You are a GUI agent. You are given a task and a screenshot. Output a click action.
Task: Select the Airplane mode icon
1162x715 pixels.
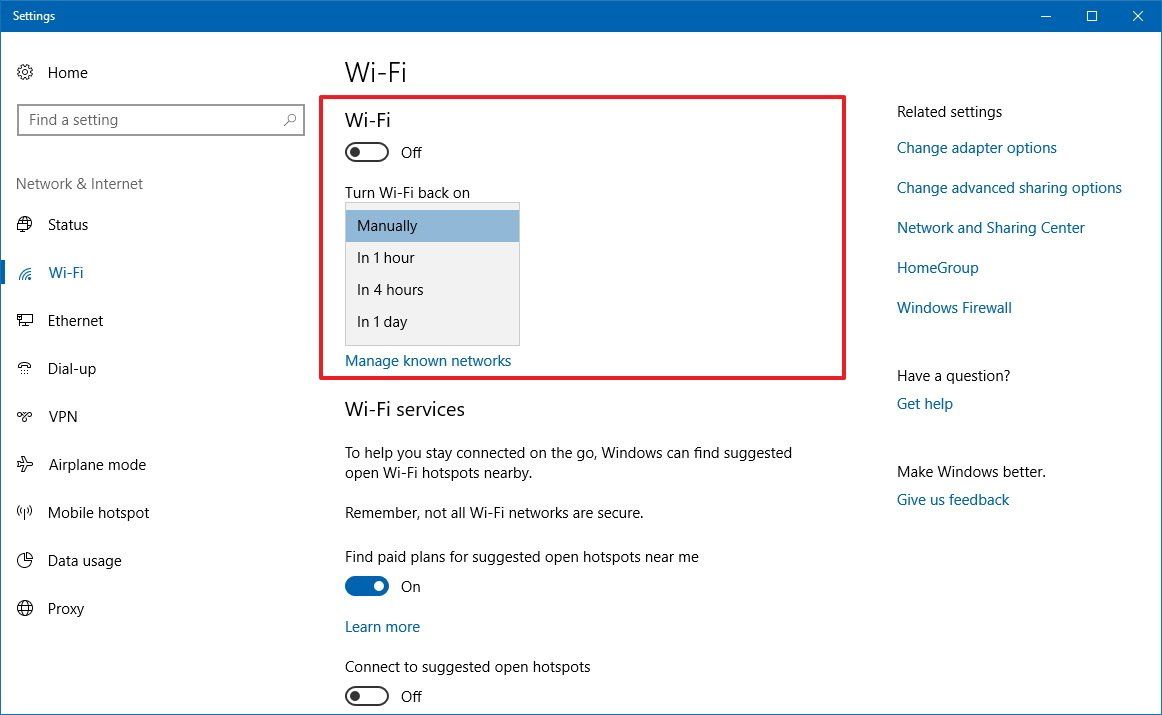24,464
